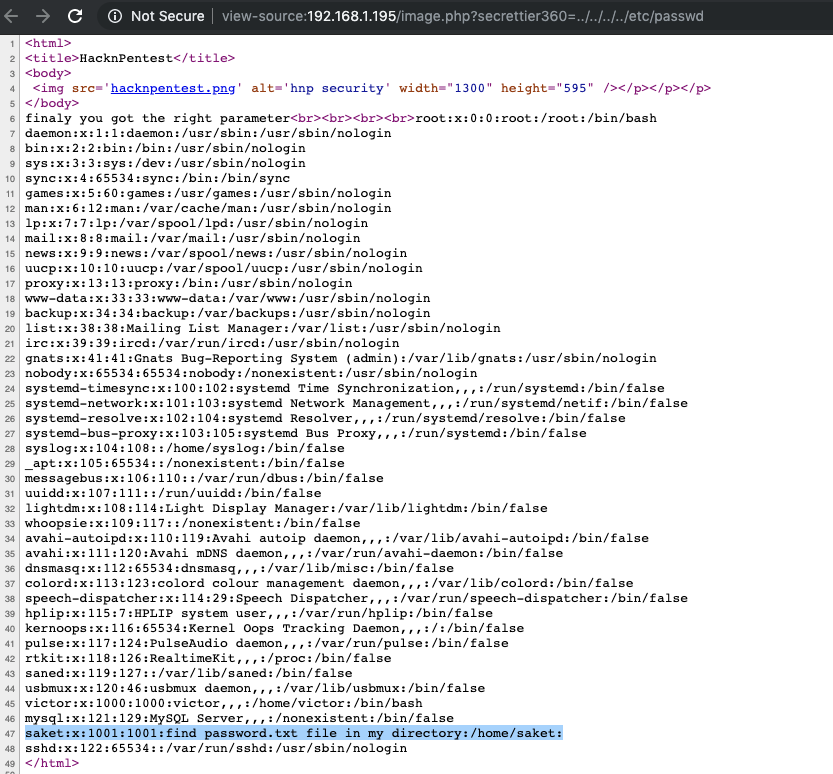This screenshot has width=833, height=774.
Task: Click source line number 47
Action: 10,734
